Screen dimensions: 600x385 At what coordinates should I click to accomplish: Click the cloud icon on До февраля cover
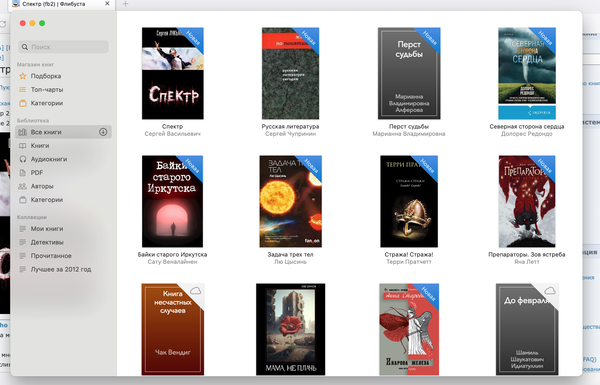(x=550, y=291)
